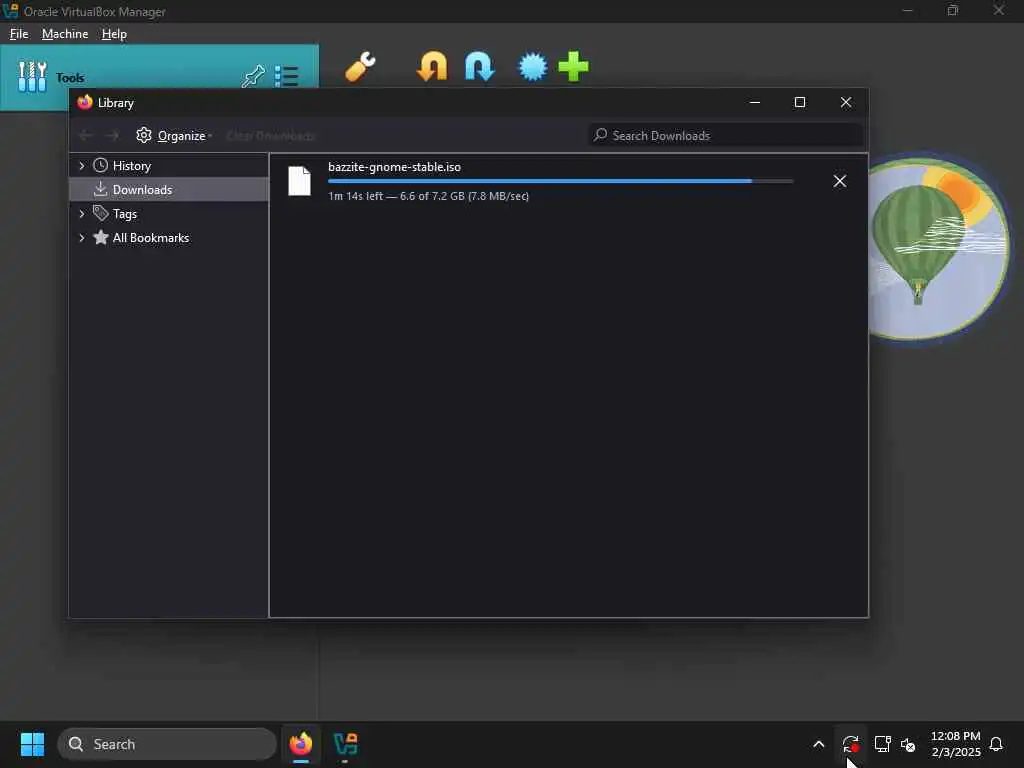Image resolution: width=1024 pixels, height=768 pixels.
Task: Click the New machine blue starburst icon
Action: (532, 67)
